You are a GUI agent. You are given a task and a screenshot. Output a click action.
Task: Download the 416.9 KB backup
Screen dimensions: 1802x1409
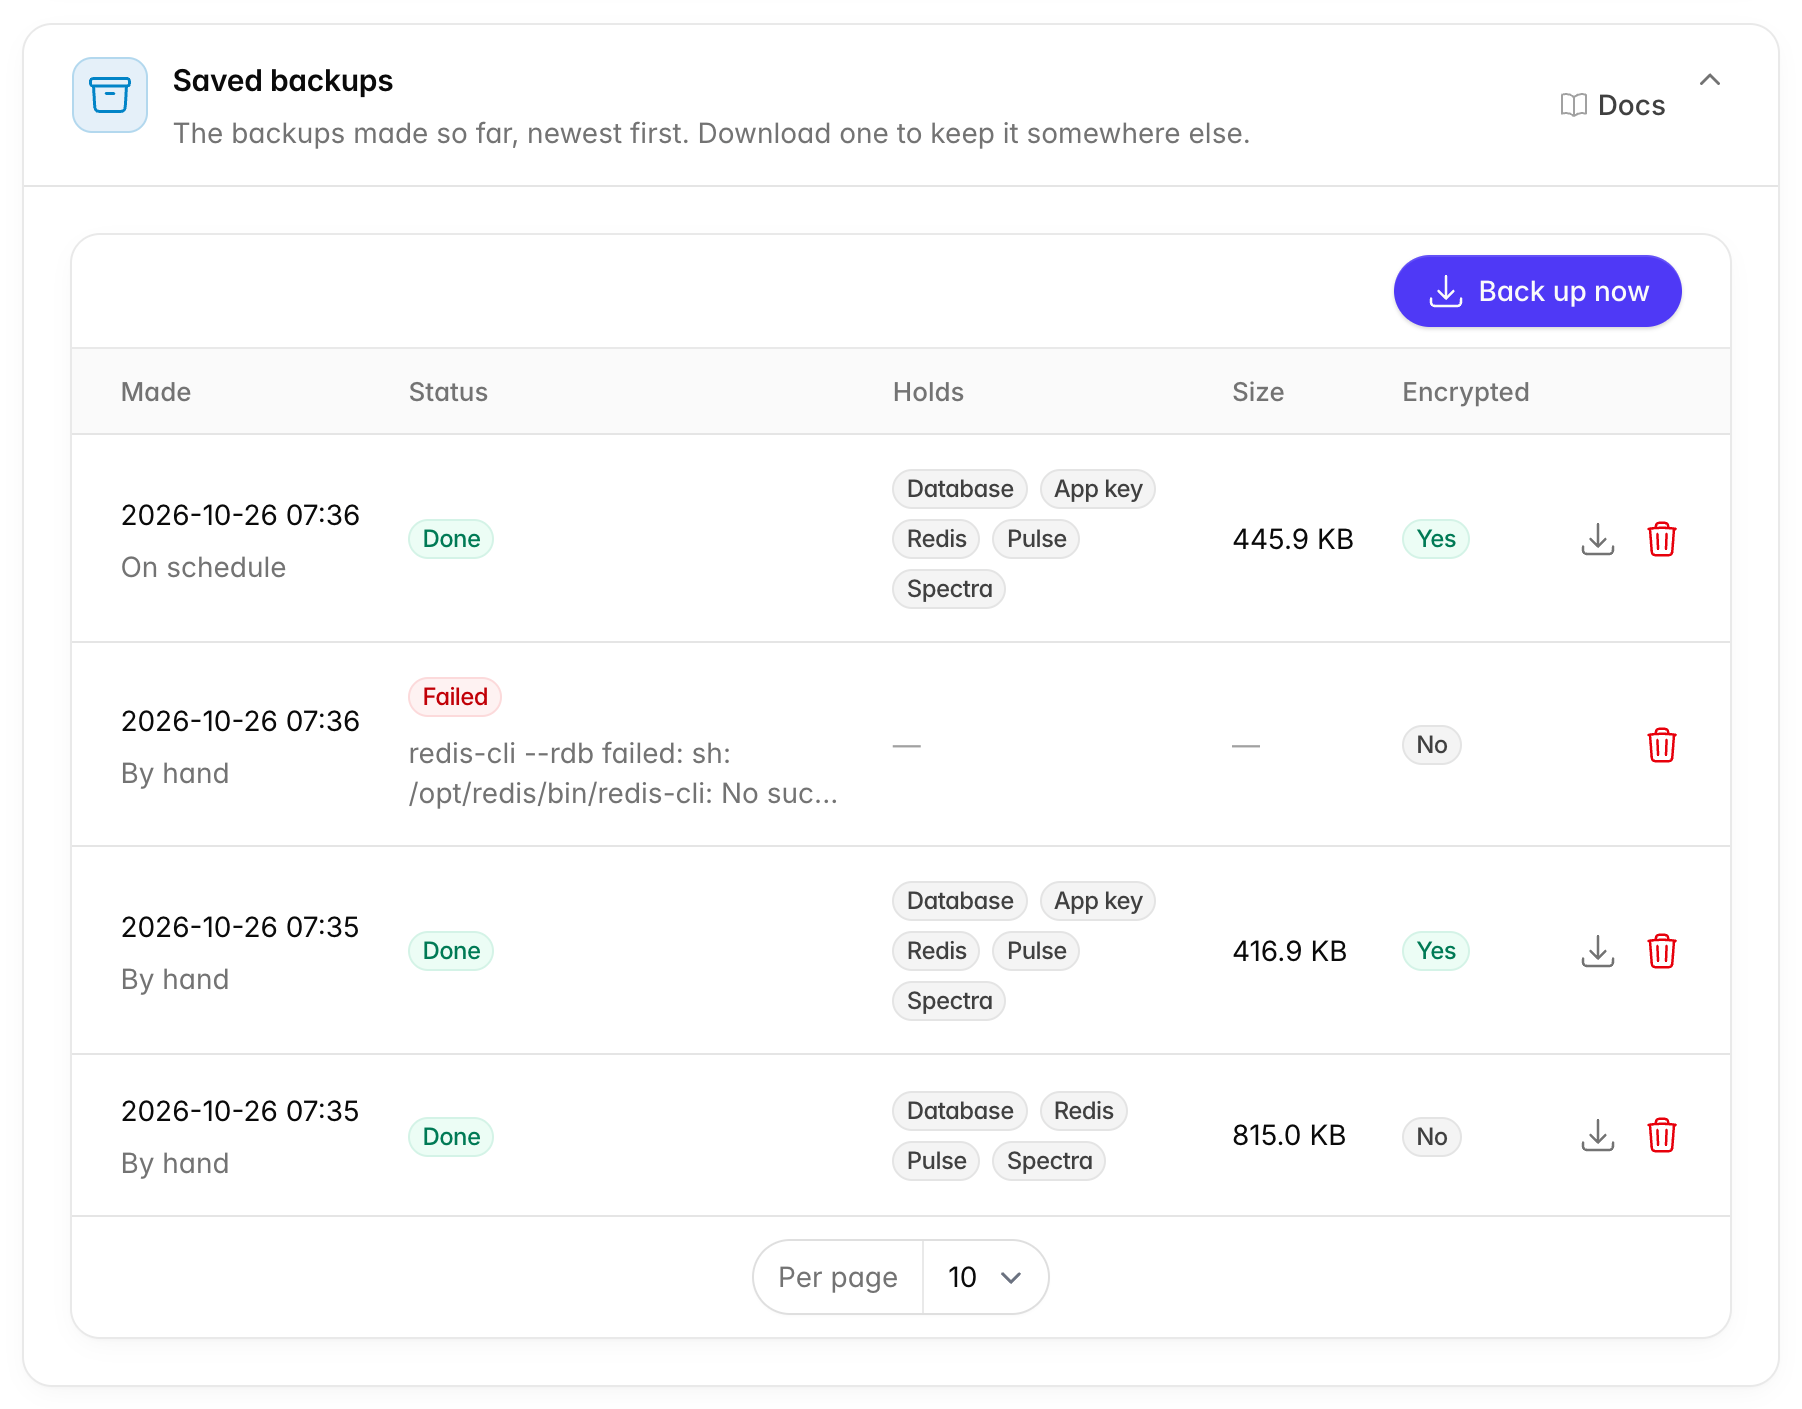point(1598,951)
